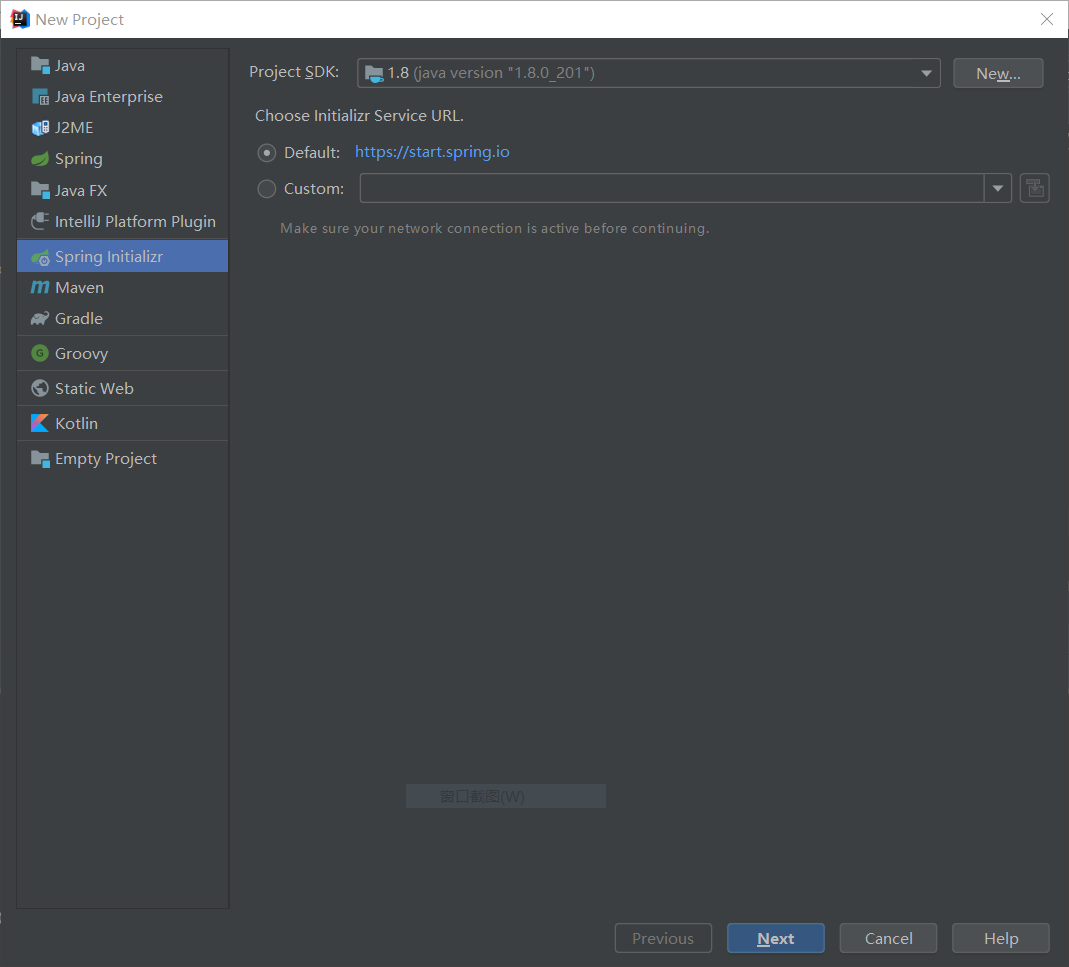Click New... to add an SDK

(x=998, y=73)
